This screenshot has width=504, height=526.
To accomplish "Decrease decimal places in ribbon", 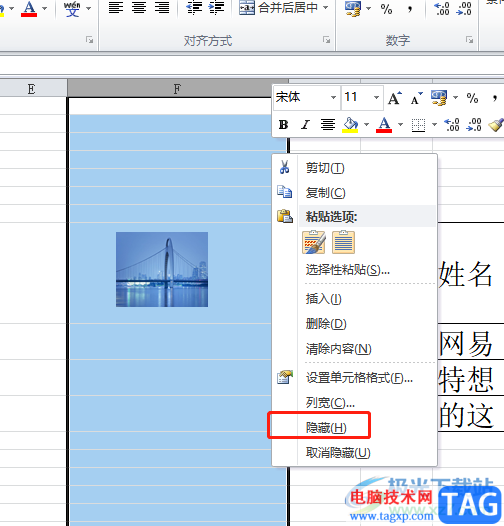I will pos(464,9).
